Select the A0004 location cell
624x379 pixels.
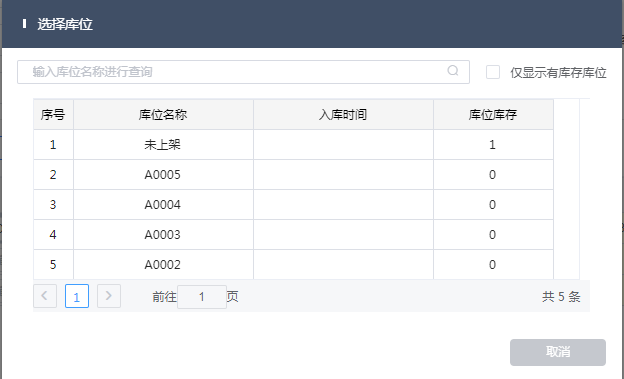click(163, 205)
